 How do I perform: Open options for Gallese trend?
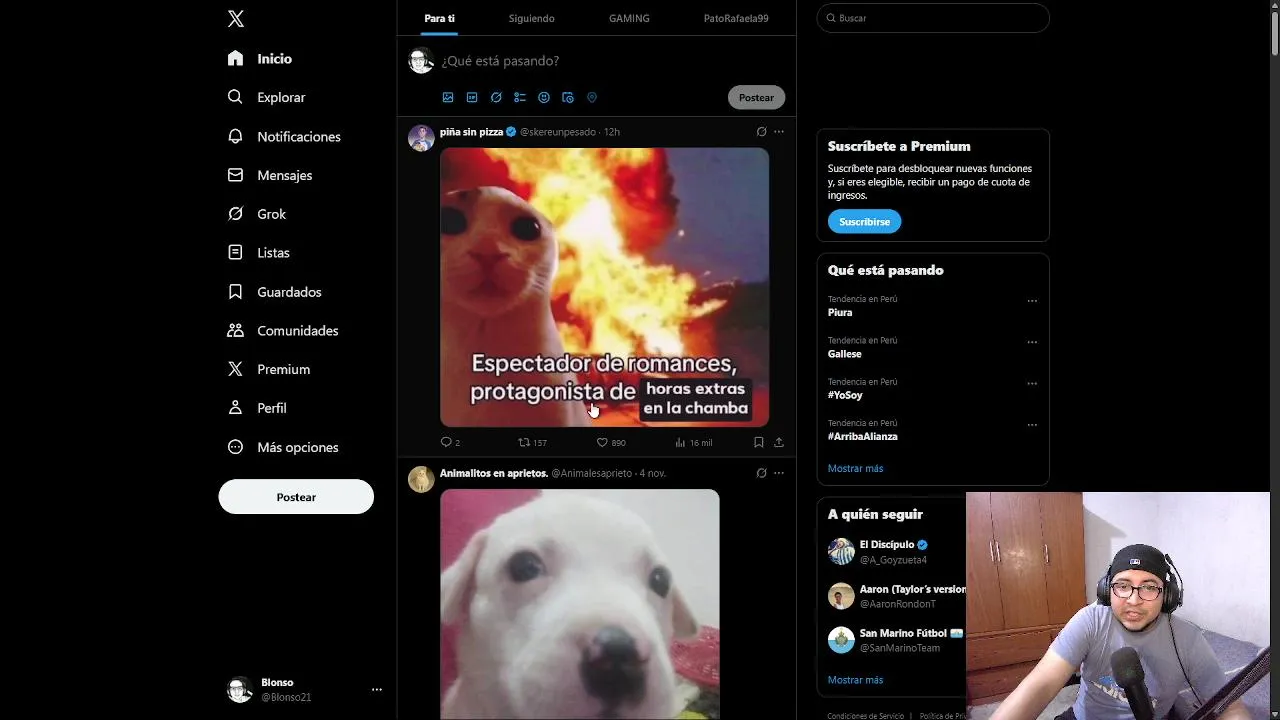(1032, 342)
